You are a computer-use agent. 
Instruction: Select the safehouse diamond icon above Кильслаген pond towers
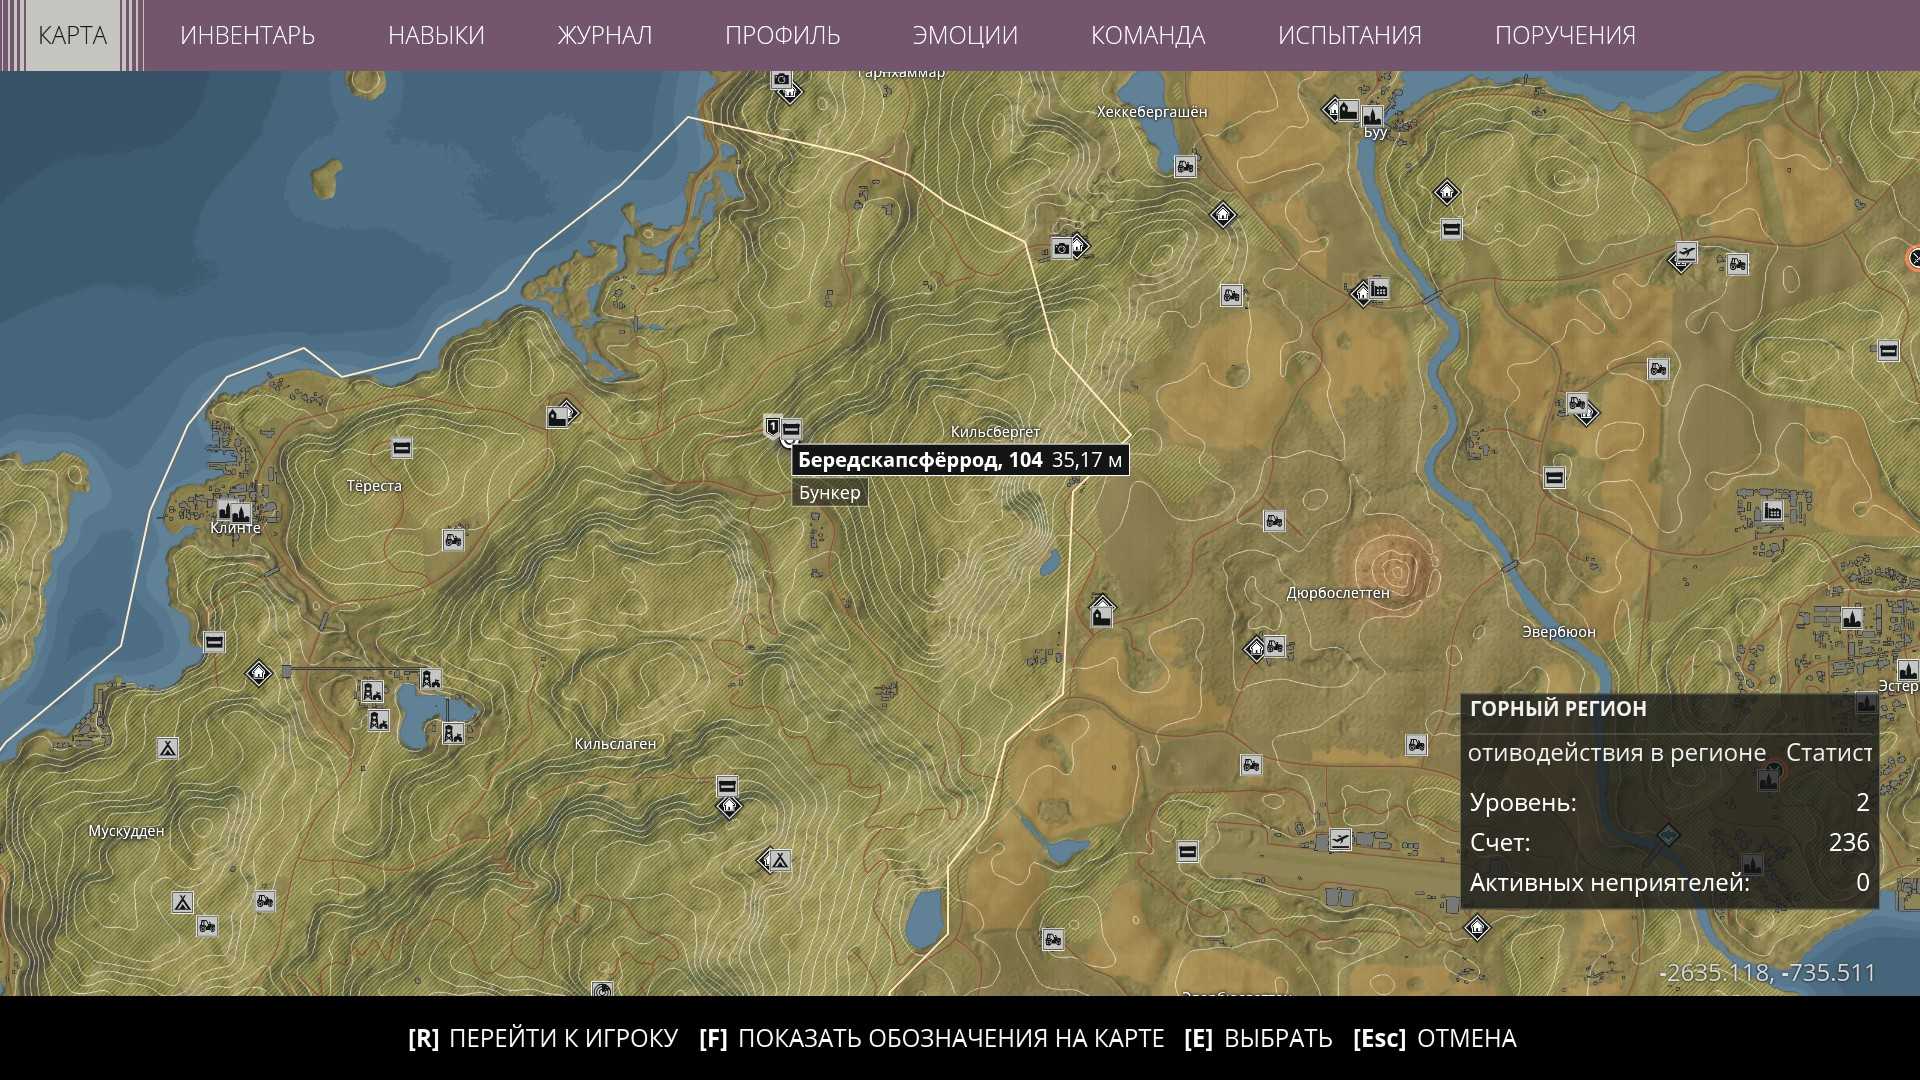pos(259,673)
